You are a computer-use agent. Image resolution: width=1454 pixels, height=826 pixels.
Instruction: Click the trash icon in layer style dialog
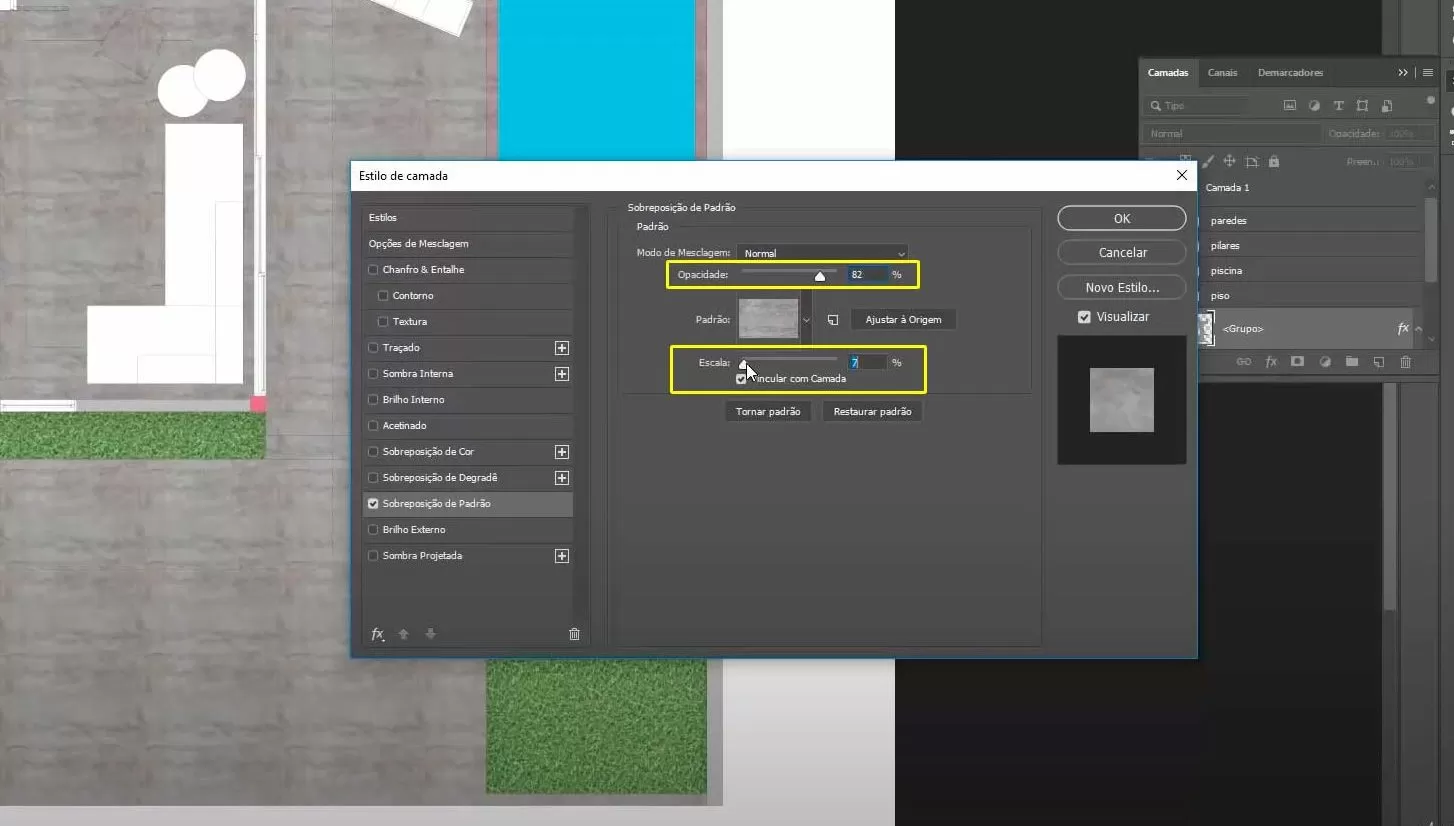574,634
